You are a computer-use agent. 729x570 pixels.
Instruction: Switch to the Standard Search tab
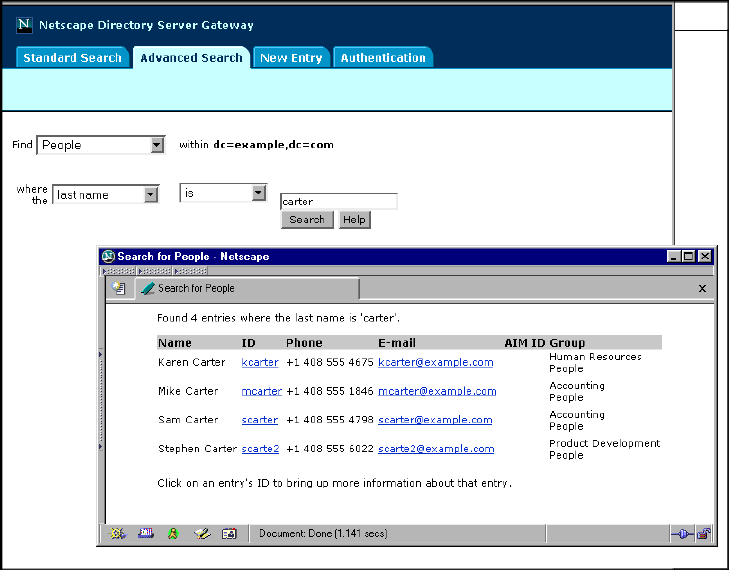[73, 58]
